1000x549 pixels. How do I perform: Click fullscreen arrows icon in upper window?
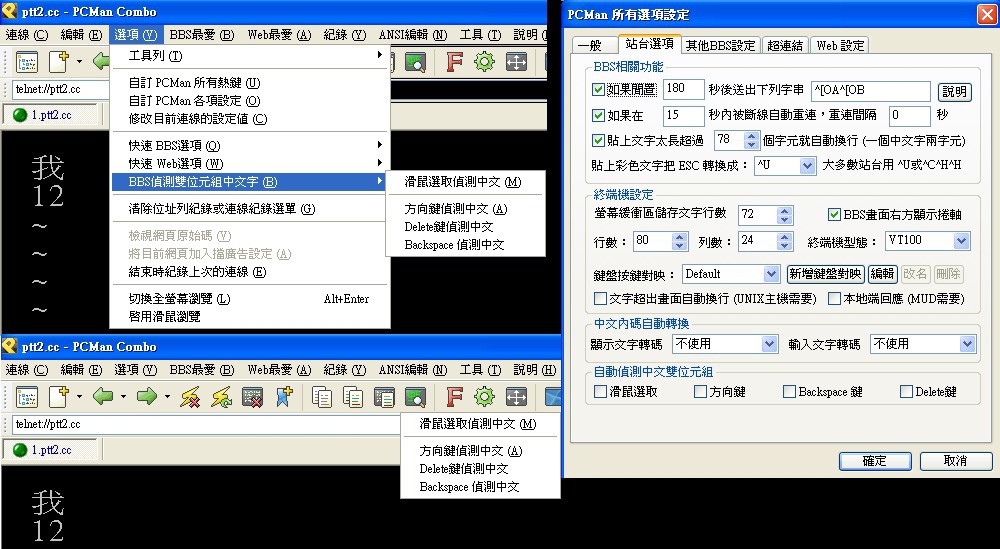(516, 62)
